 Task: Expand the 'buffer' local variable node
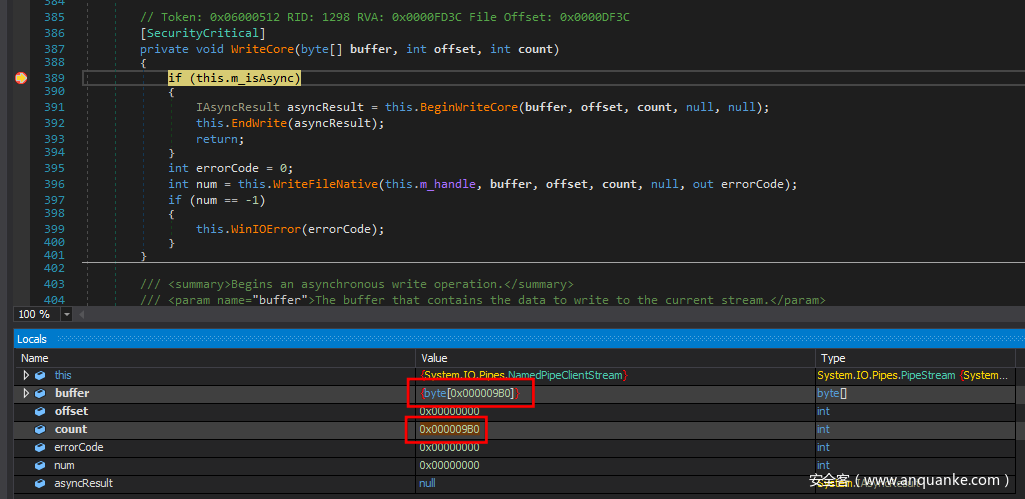coord(26,393)
